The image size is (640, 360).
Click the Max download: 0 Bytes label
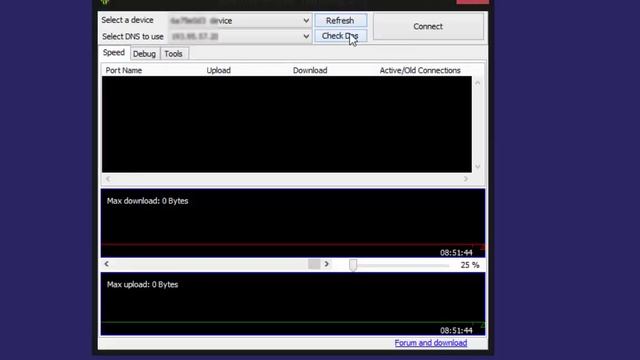pos(147,201)
